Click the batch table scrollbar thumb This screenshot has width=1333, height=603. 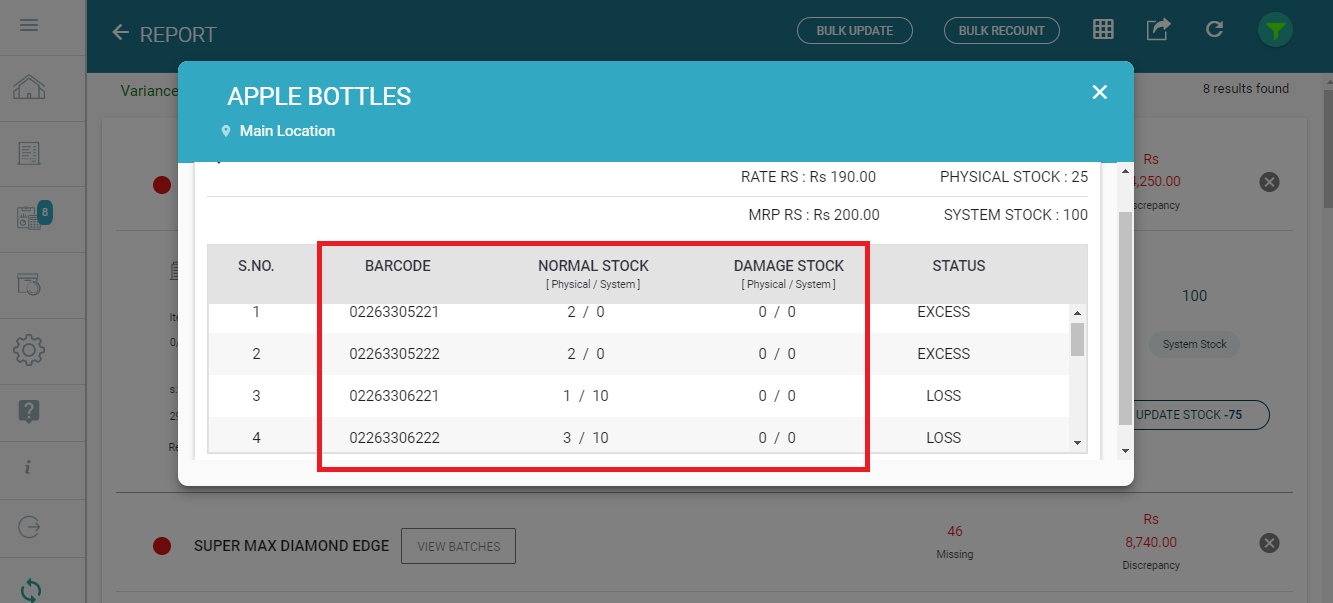tap(1077, 339)
